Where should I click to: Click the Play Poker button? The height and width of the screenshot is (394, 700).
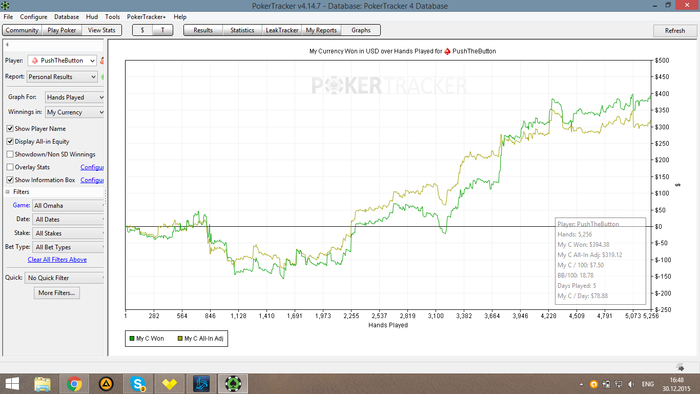coord(62,30)
